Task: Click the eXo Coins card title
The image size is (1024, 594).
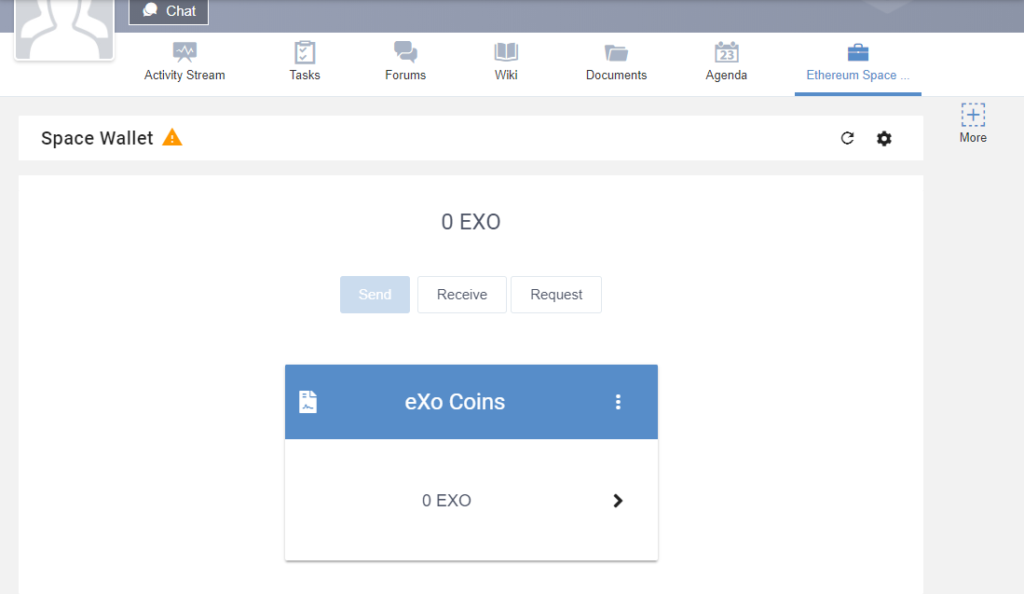Action: [455, 402]
